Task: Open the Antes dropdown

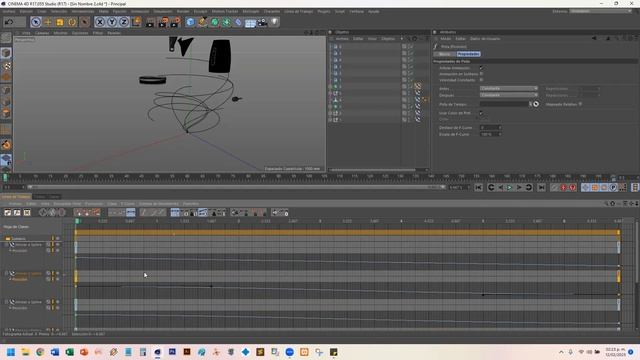Action: point(509,88)
